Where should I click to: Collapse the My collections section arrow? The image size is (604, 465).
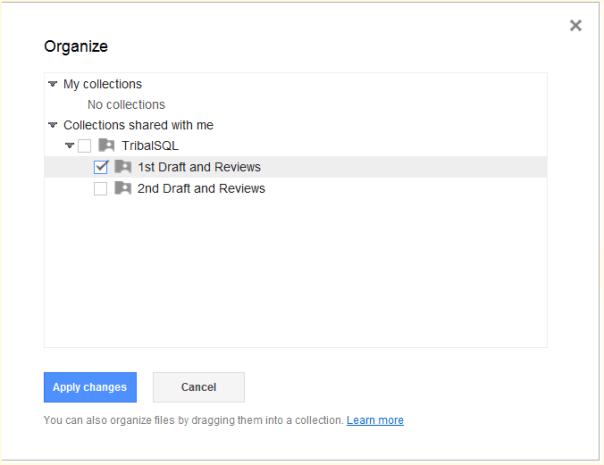coord(52,85)
